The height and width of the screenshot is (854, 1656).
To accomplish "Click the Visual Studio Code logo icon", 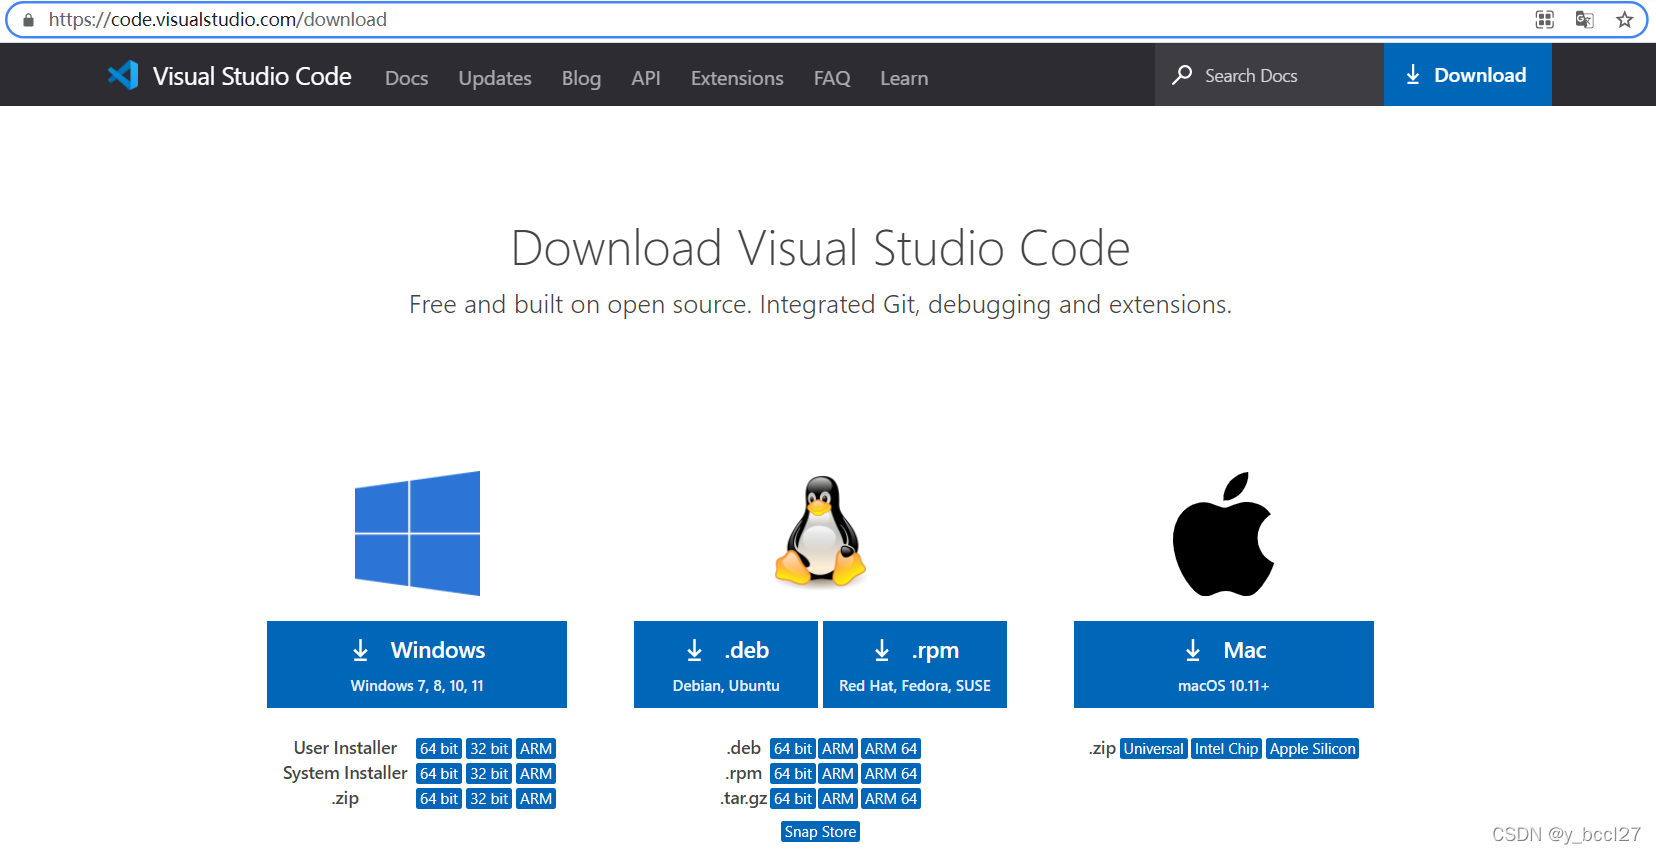I will [x=123, y=75].
